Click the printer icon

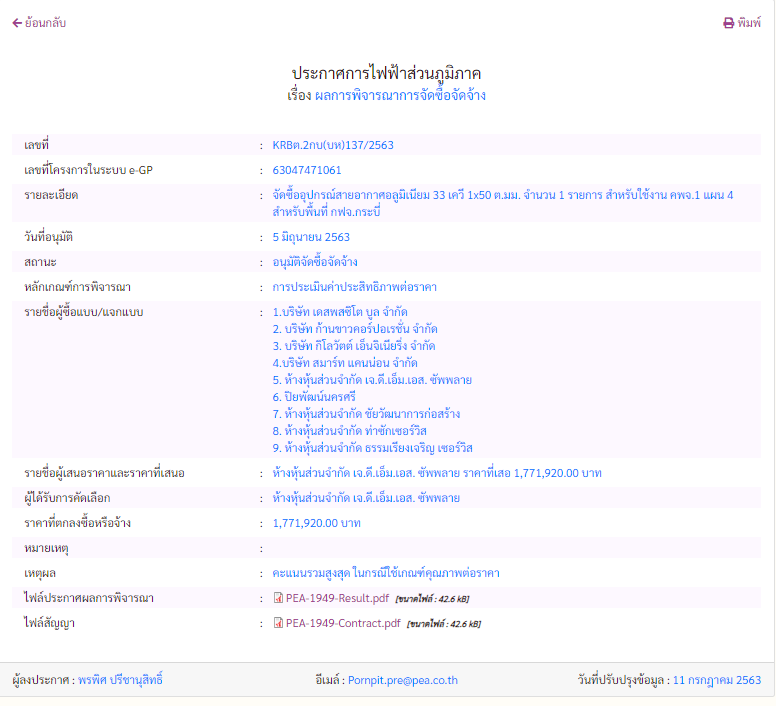(728, 23)
